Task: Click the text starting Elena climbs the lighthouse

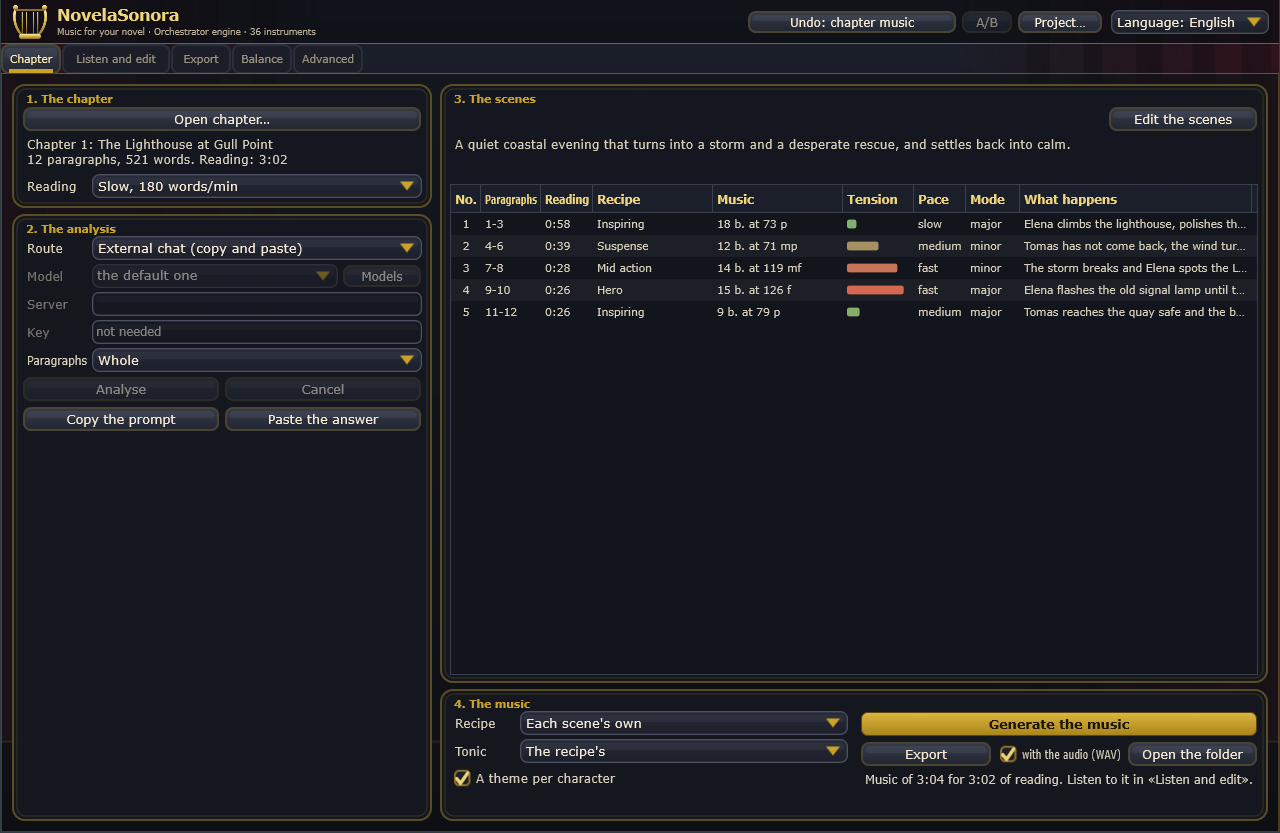Action: (1135, 224)
